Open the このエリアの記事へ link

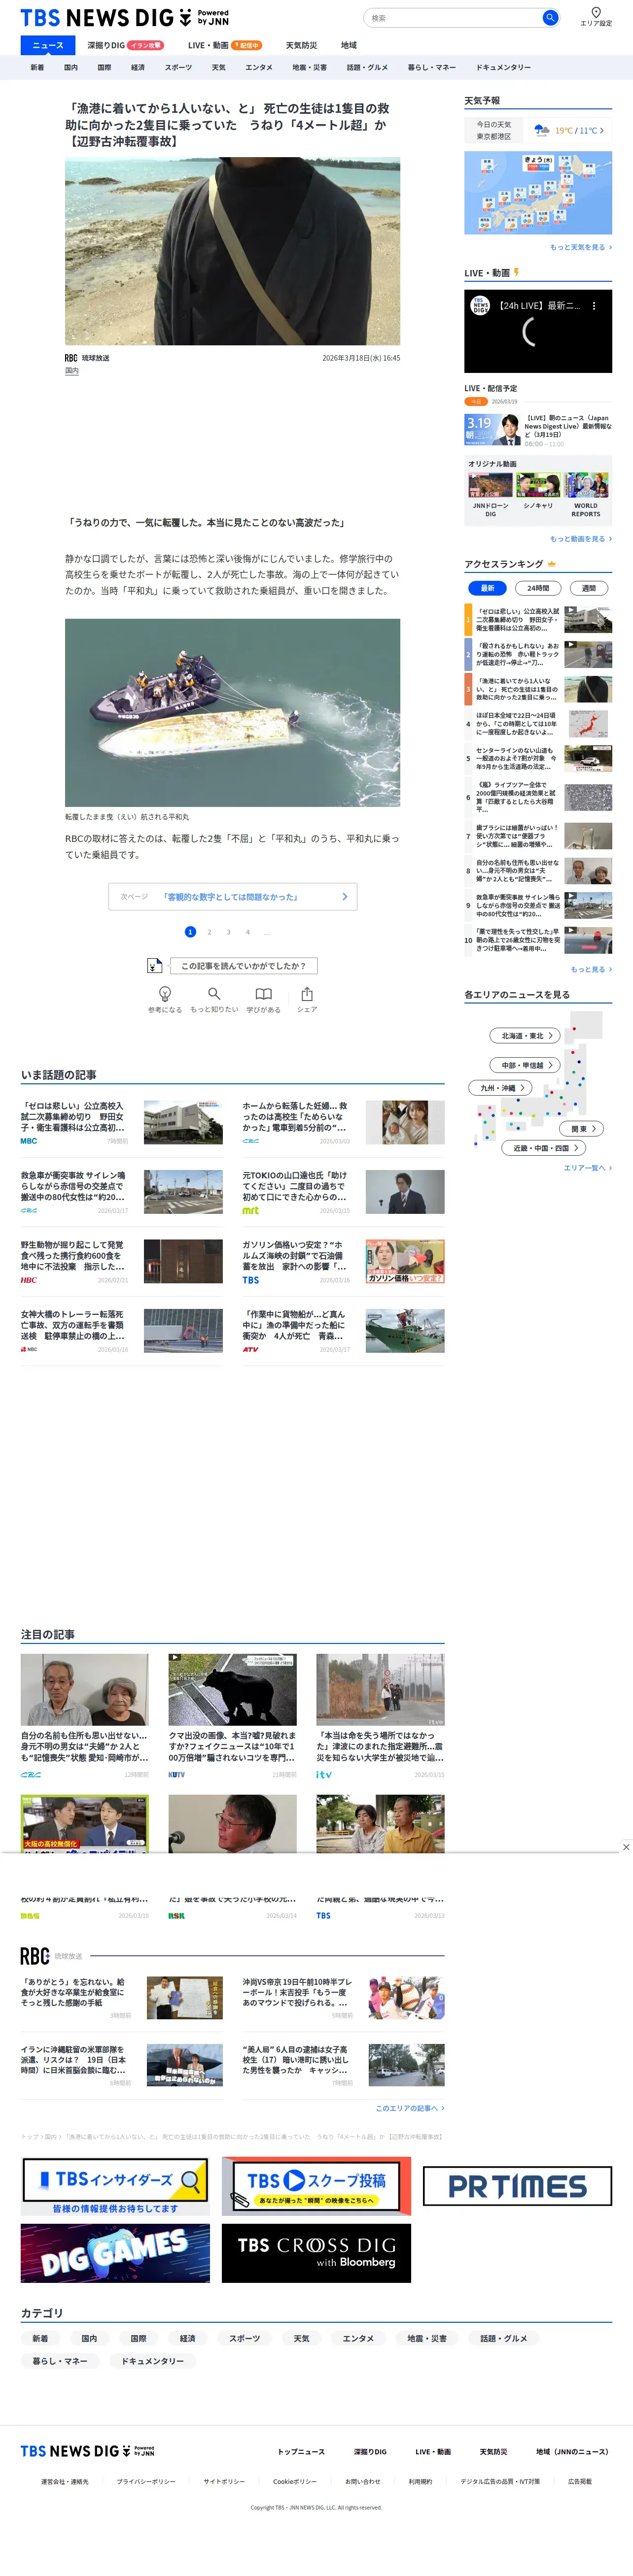410,2108
